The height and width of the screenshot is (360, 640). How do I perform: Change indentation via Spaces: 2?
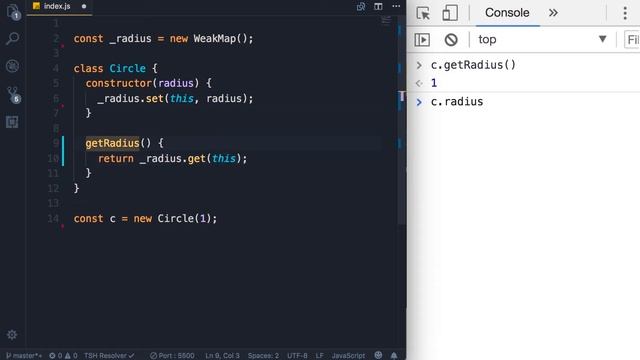tap(263, 356)
